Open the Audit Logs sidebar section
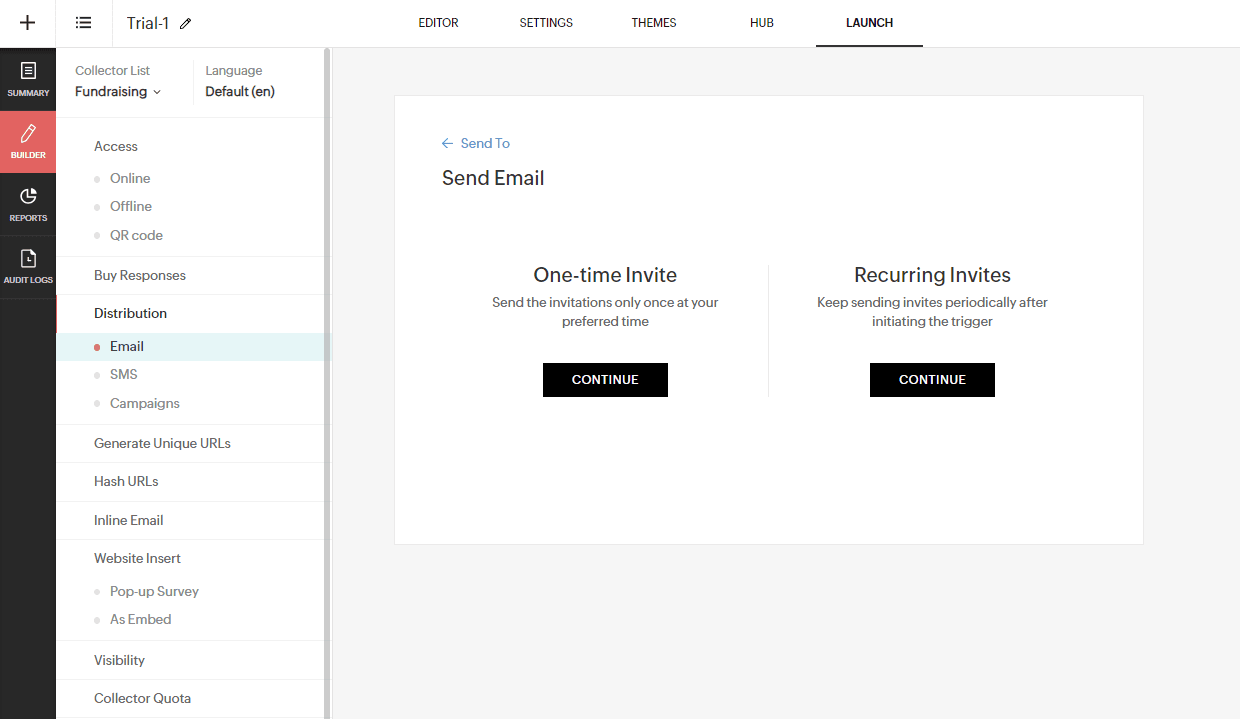Viewport: 1240px width, 719px height. click(28, 267)
